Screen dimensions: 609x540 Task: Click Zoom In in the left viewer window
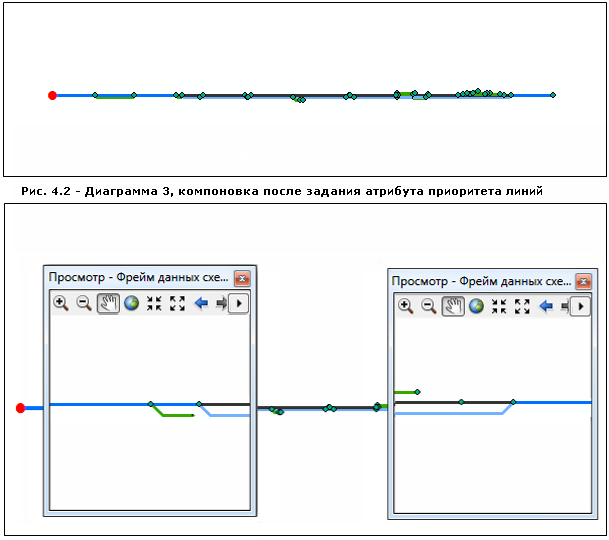[60, 303]
